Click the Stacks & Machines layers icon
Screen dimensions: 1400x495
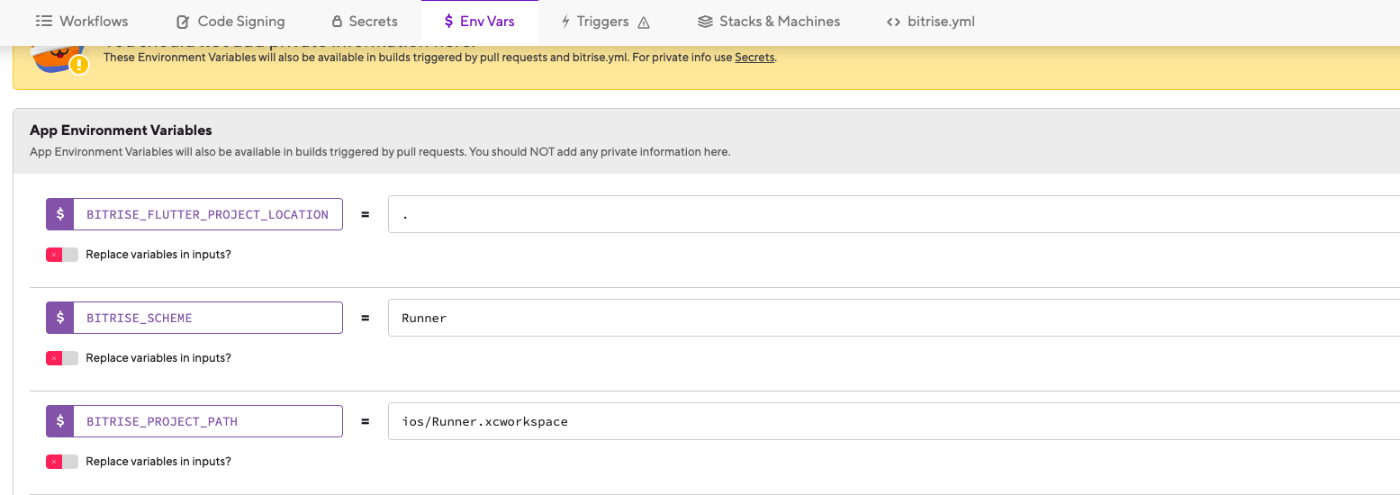click(705, 21)
